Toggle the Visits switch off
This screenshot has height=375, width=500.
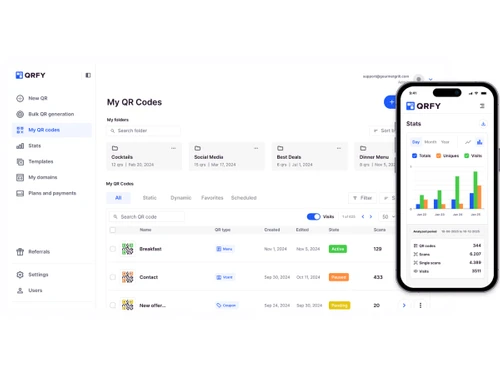(313, 217)
